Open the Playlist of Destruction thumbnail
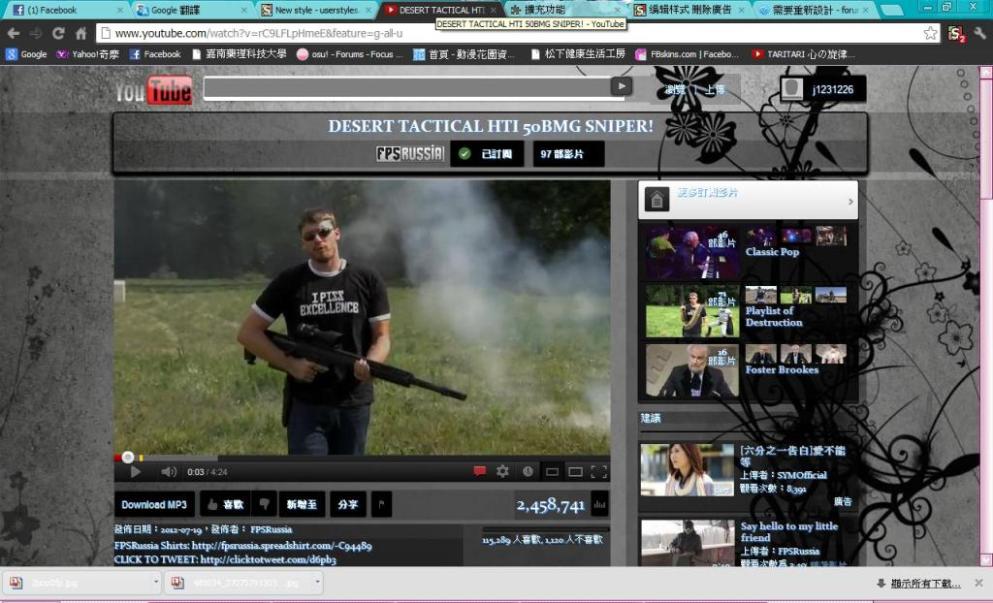This screenshot has height=603, width=993. point(692,311)
